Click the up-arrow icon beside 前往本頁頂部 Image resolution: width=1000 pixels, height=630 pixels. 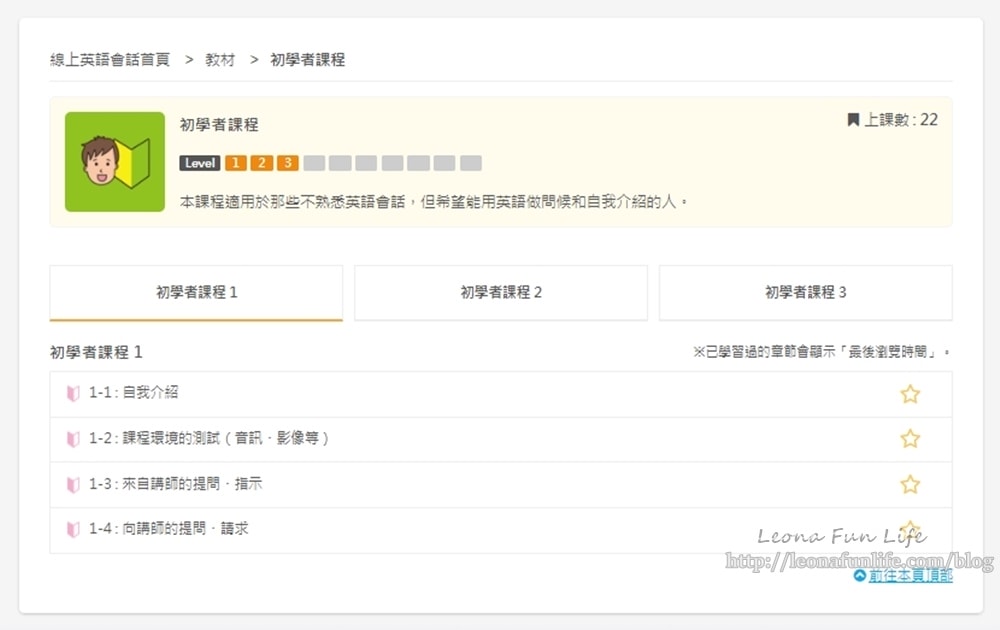[860, 576]
